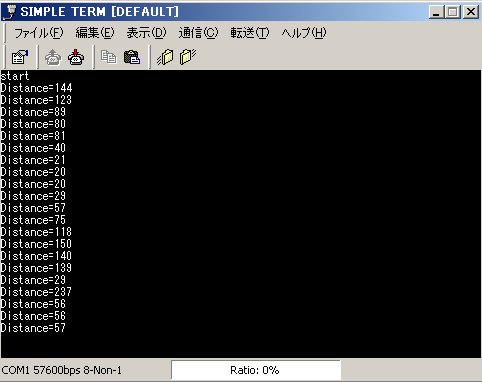Click the disconnect telephone icon with red arrow

76,57
